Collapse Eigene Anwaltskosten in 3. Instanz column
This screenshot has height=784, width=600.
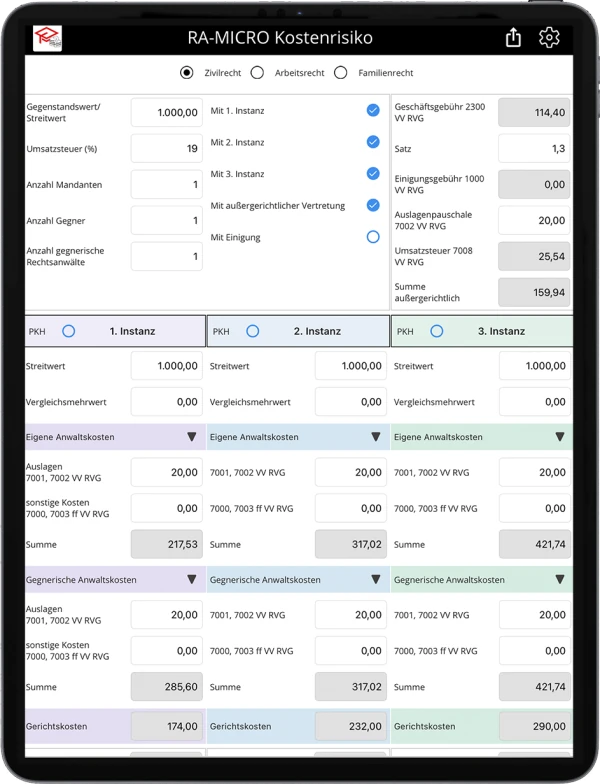(x=560, y=437)
